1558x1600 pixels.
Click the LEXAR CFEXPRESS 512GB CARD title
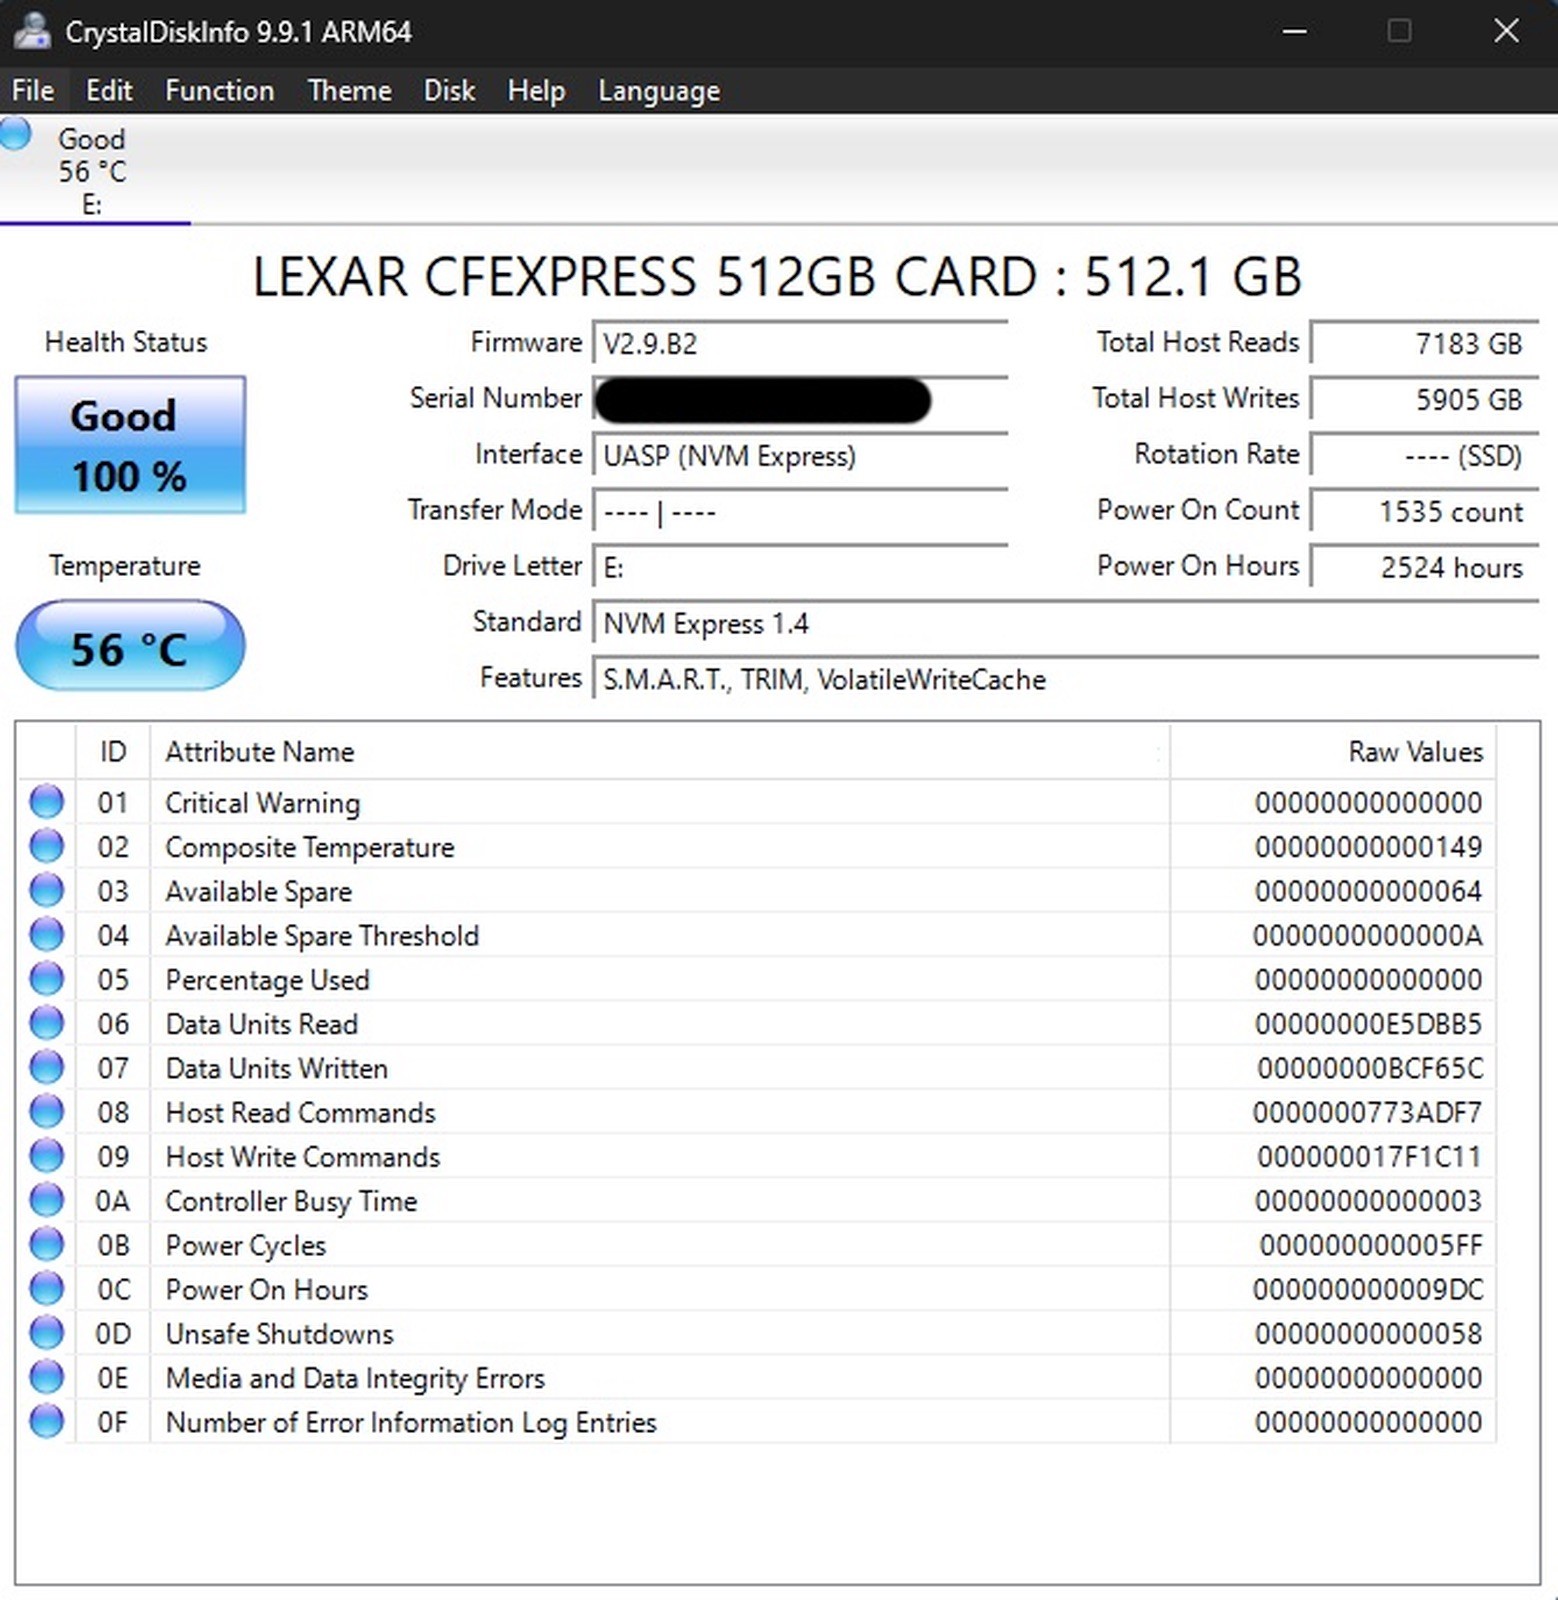[x=777, y=277]
